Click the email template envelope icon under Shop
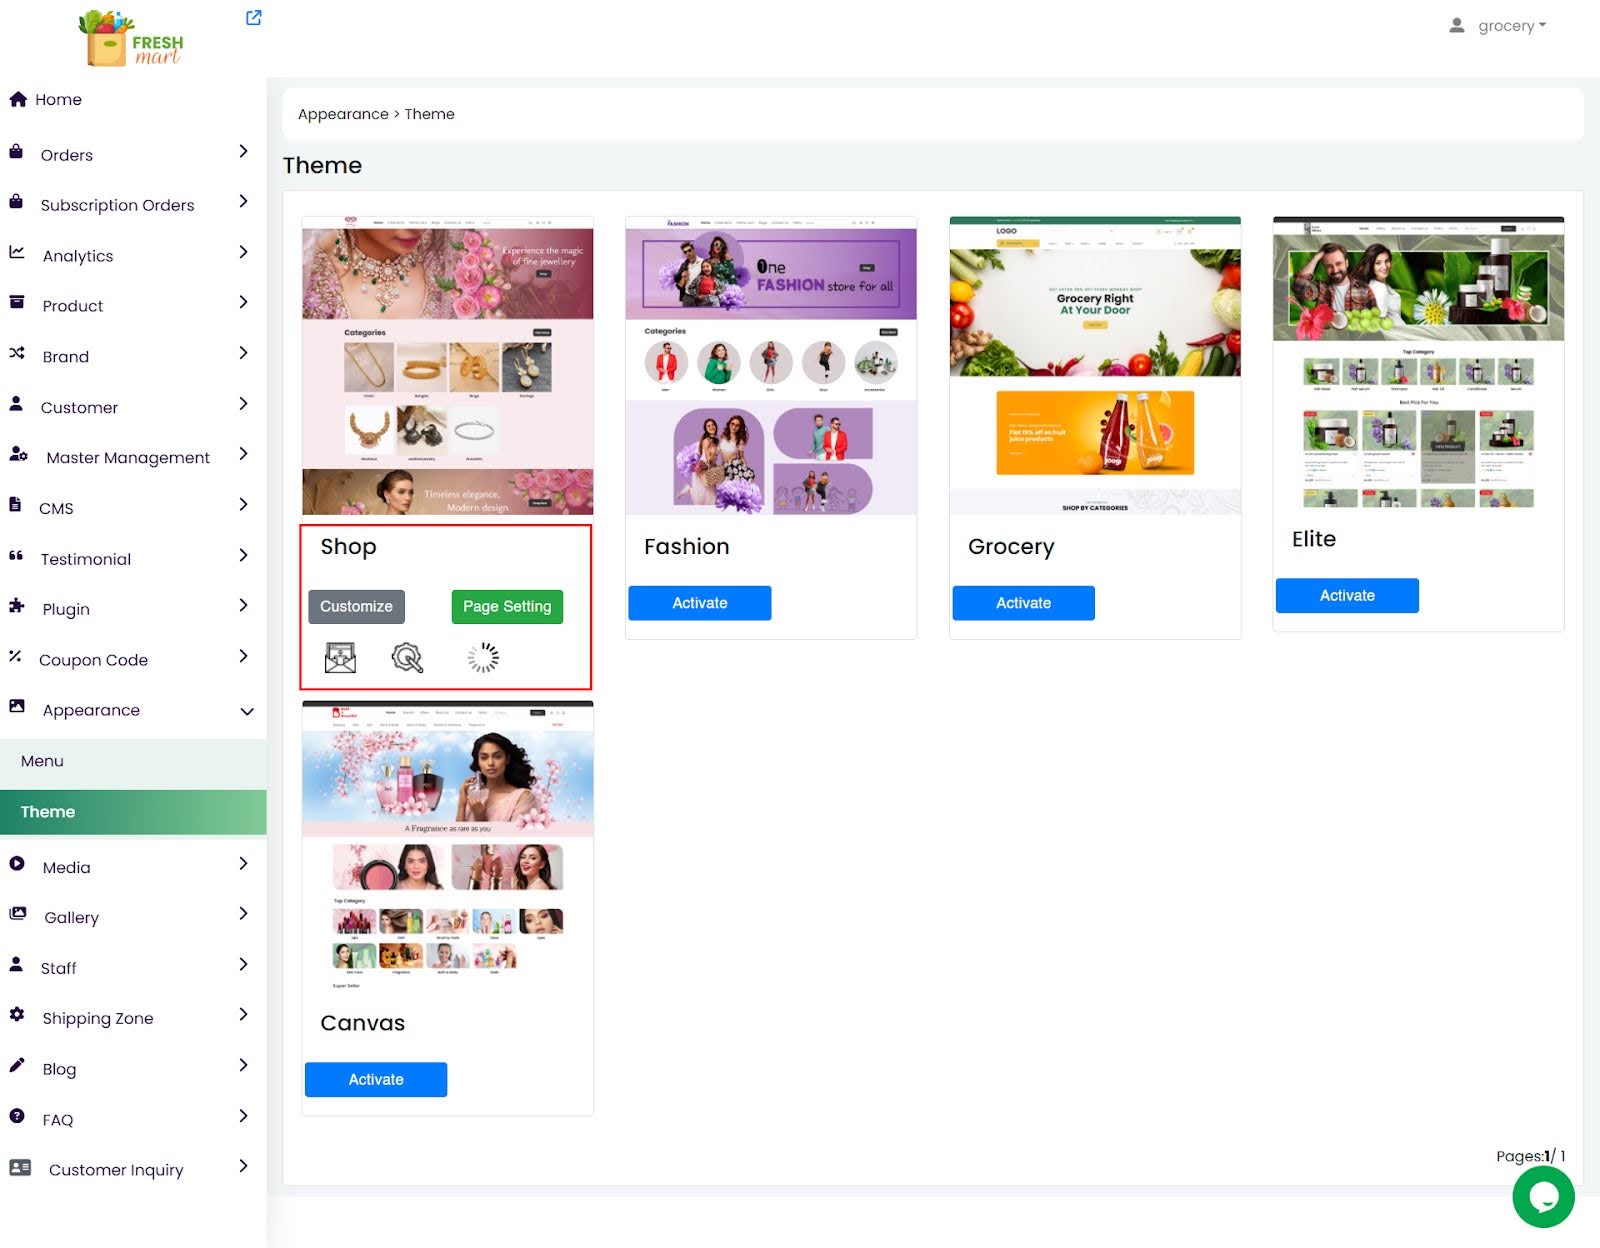Screen dimensions: 1600x1248 (340, 658)
